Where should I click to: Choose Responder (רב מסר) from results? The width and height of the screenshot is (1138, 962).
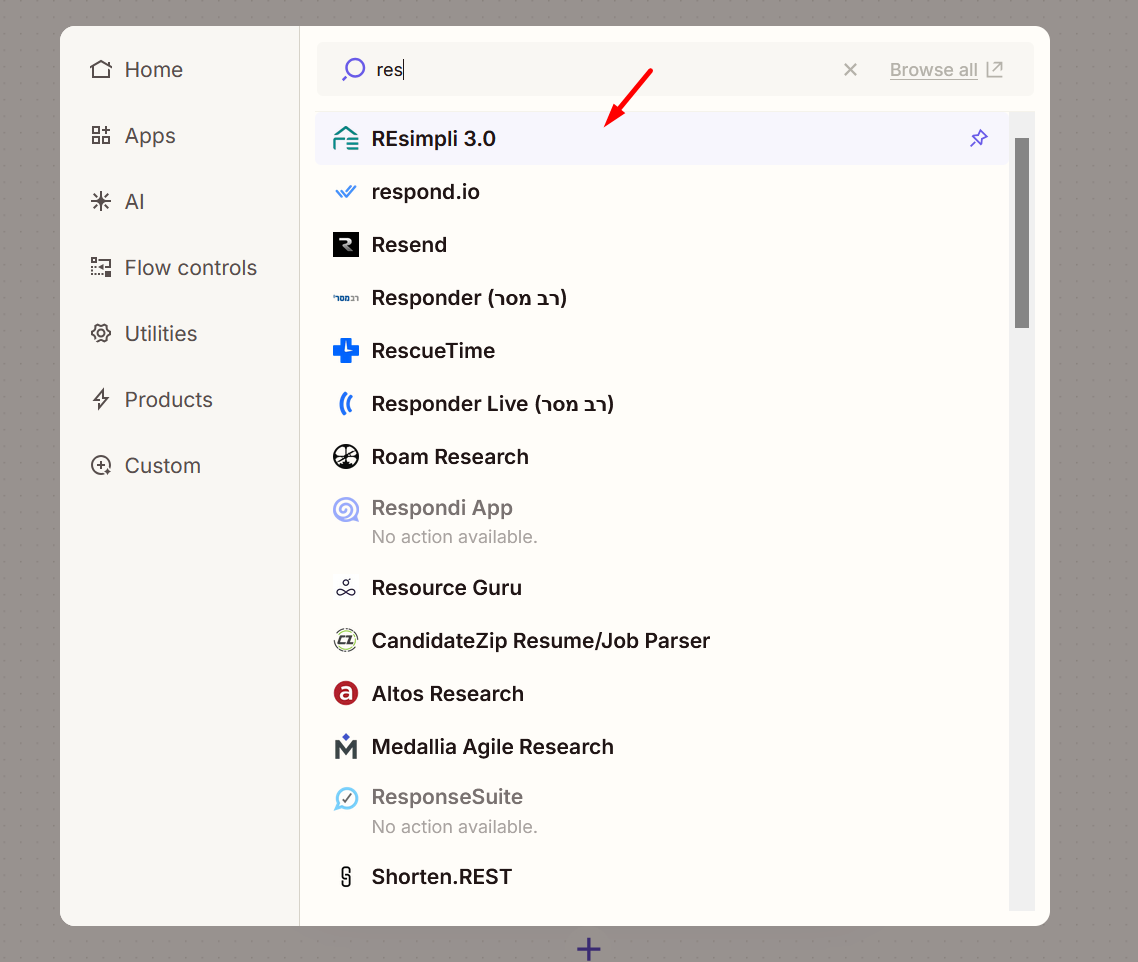click(661, 298)
